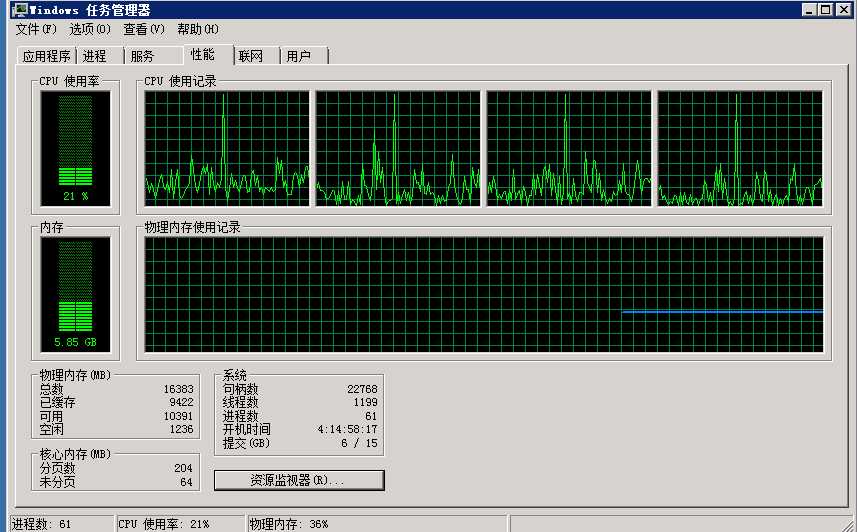Screen dimensions: 857x532
Task: Click the 内存 5.85 GB gauge
Action: 75,295
